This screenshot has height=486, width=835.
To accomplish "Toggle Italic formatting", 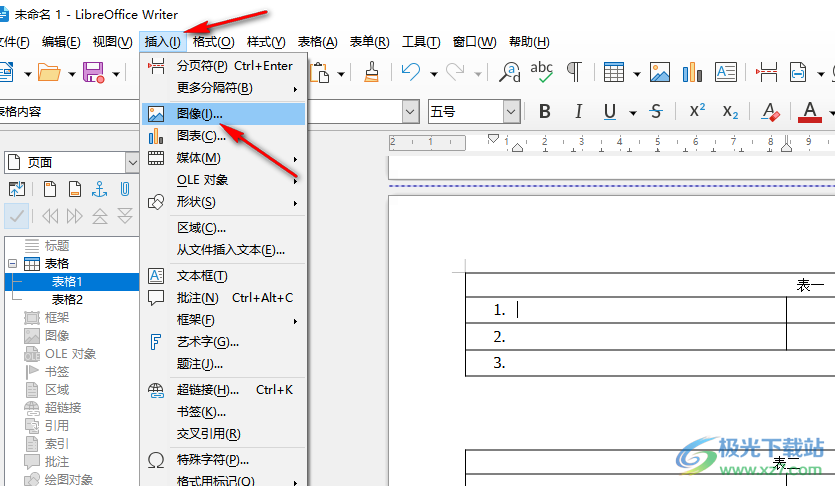I will point(578,111).
